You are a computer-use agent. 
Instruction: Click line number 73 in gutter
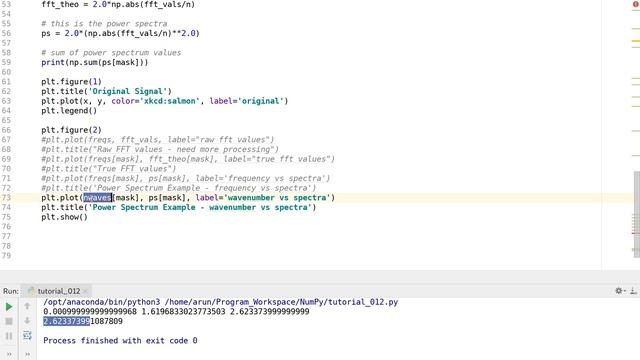tap(6, 198)
